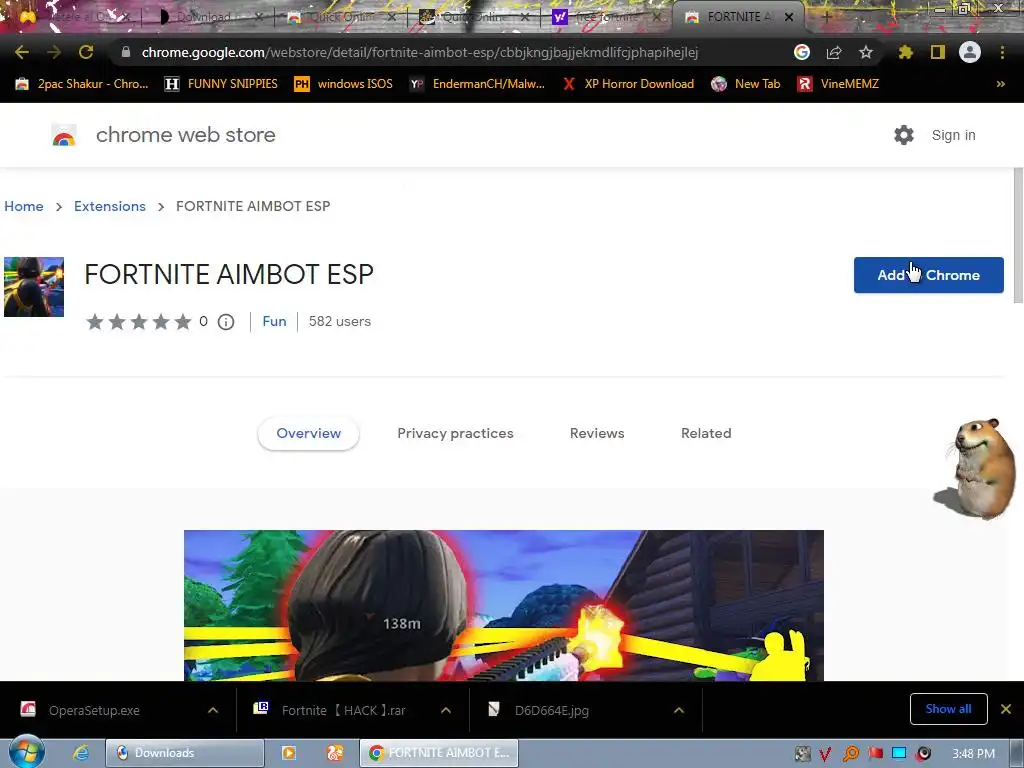Open the Fun category link
1024x768 pixels.
click(x=274, y=321)
